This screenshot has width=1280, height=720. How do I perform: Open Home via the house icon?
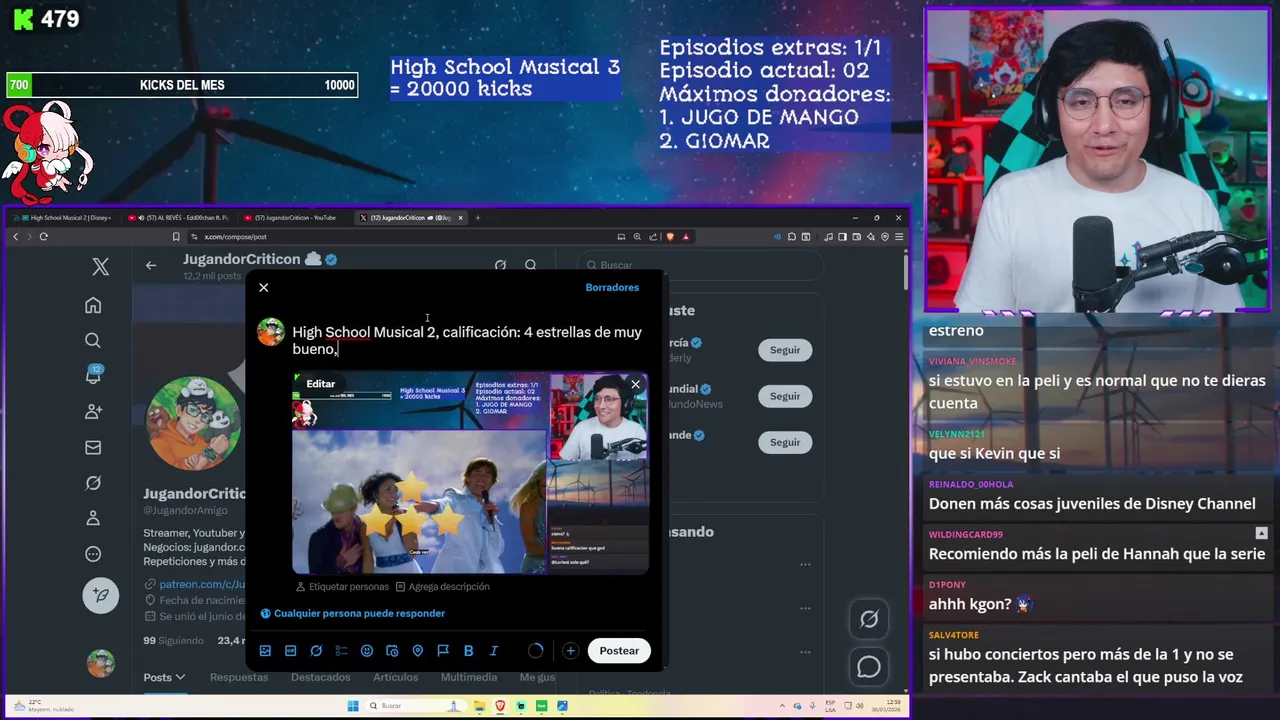[93, 305]
